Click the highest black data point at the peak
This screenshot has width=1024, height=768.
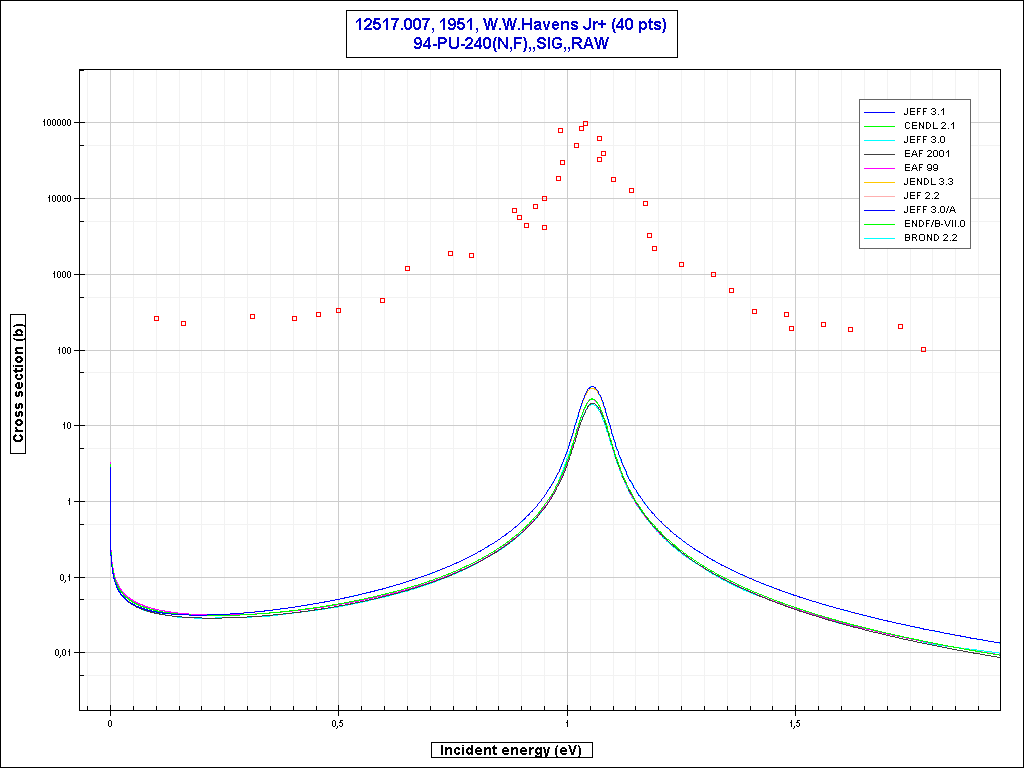[x=585, y=124]
